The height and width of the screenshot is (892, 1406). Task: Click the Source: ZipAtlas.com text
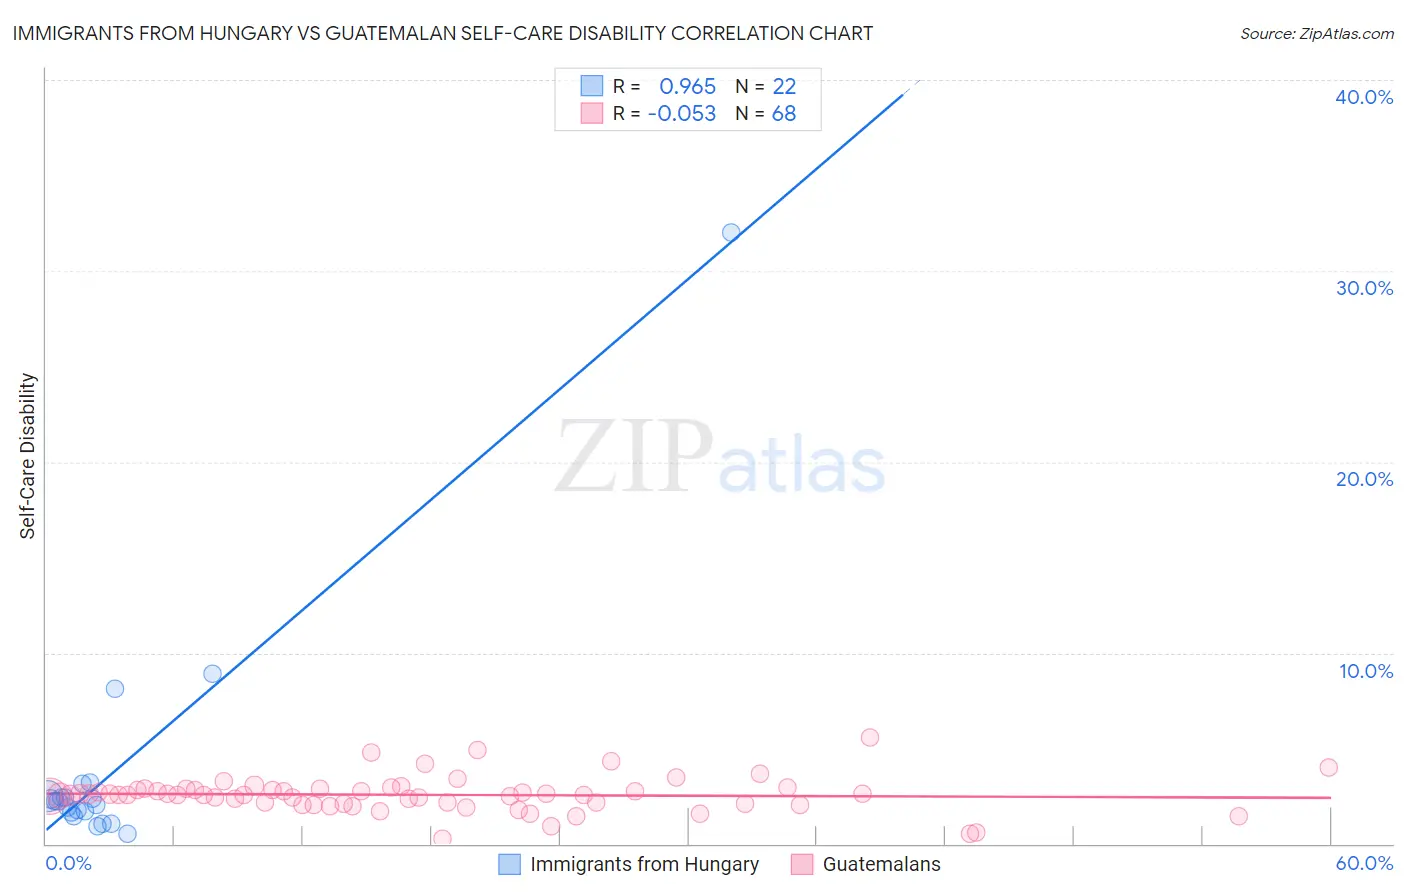(x=1317, y=34)
